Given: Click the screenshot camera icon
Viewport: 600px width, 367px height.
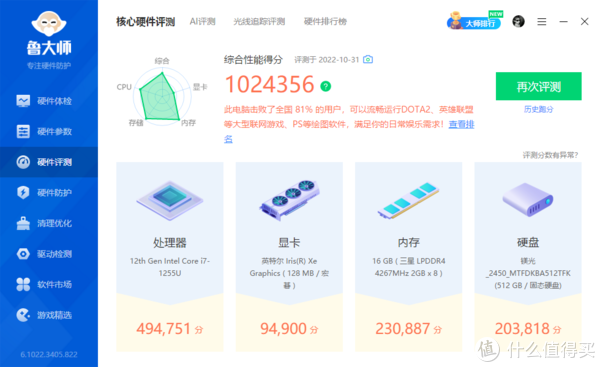Looking at the screenshot, I should coord(368,59).
